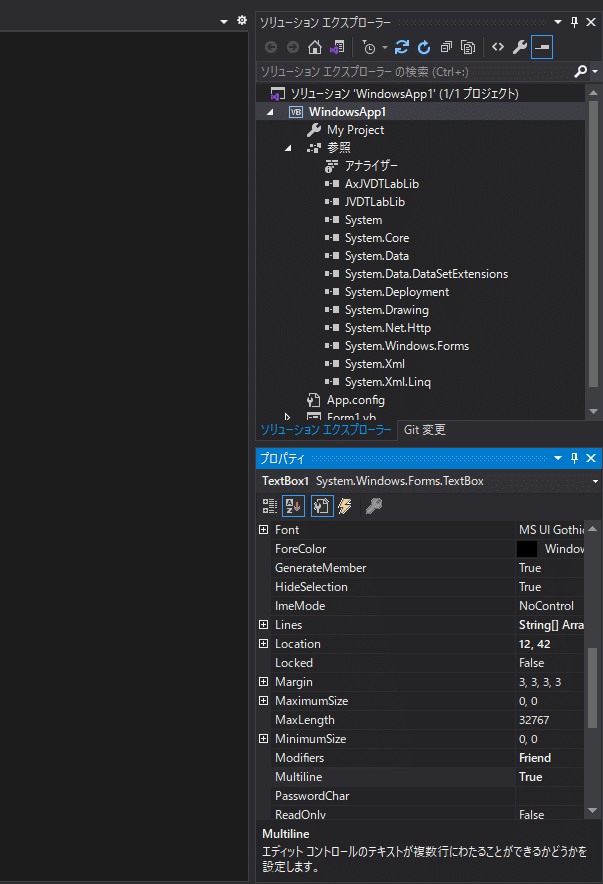Select the 'WindowsApp1' solution node

tap(404, 94)
